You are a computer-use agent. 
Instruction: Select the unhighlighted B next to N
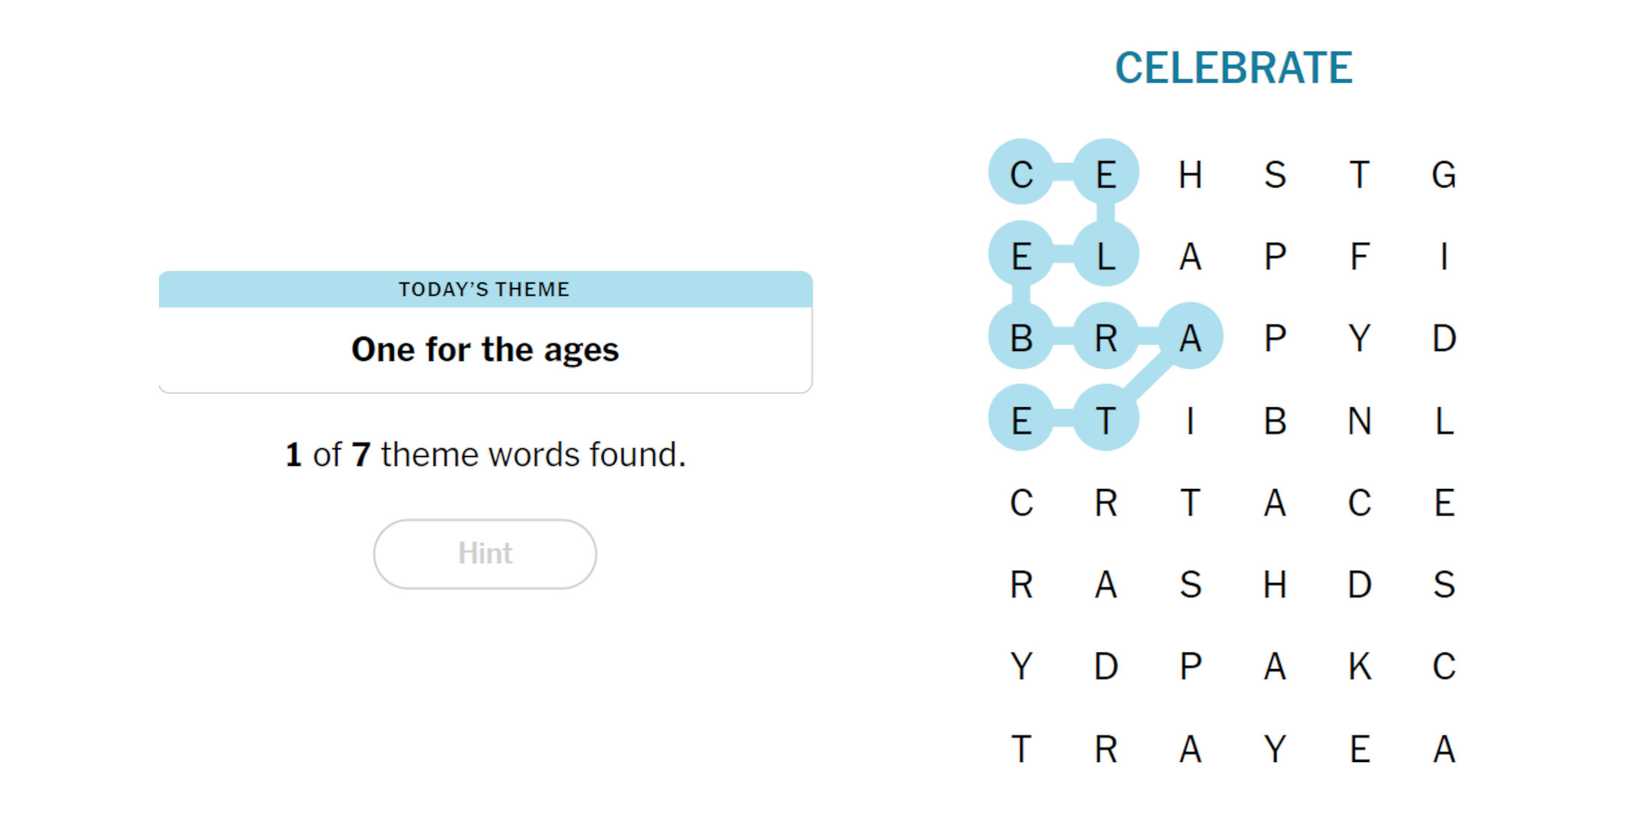[x=1275, y=421]
